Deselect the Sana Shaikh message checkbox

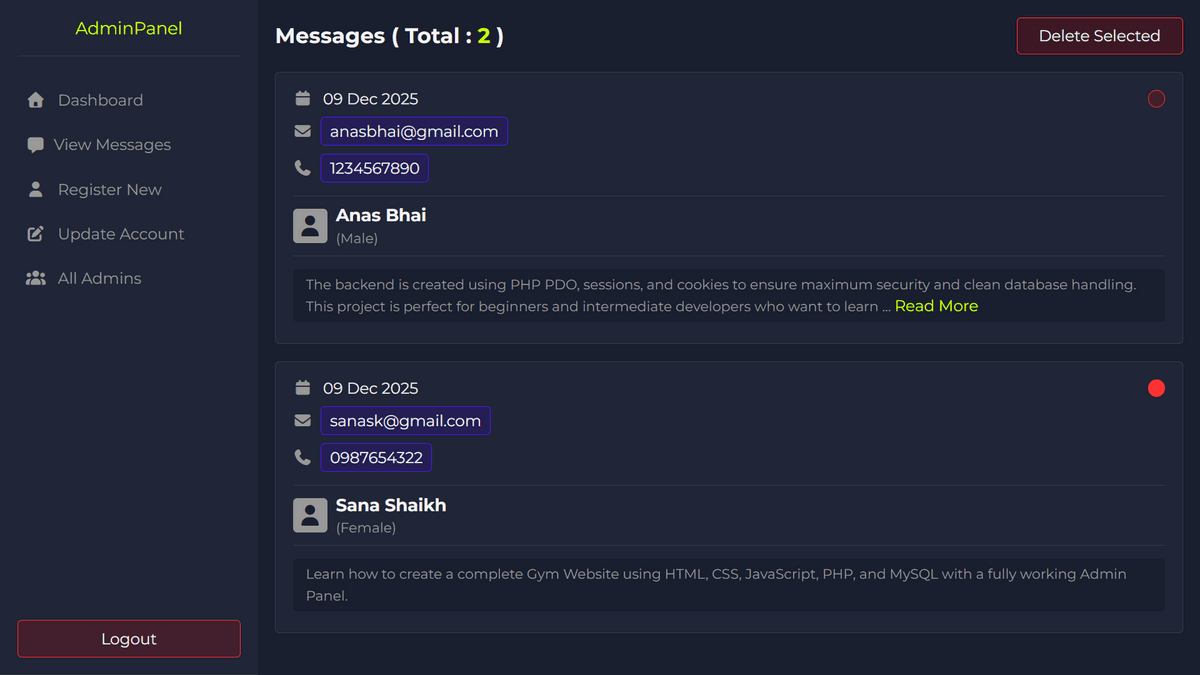(1156, 388)
